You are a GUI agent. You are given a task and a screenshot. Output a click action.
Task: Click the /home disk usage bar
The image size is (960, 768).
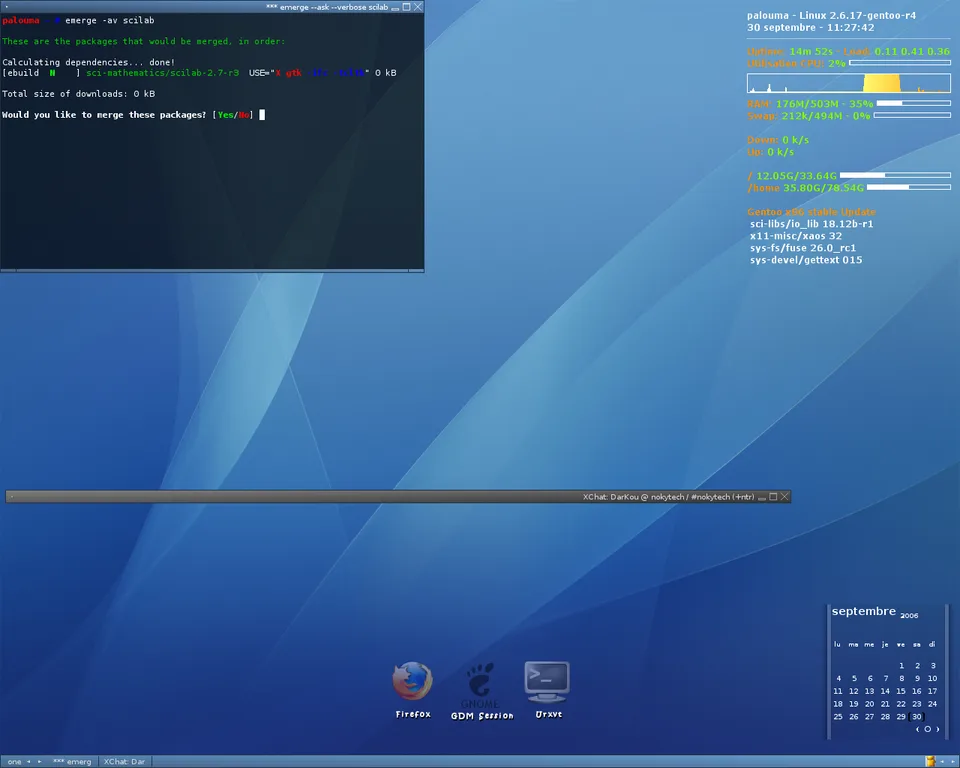909,187
